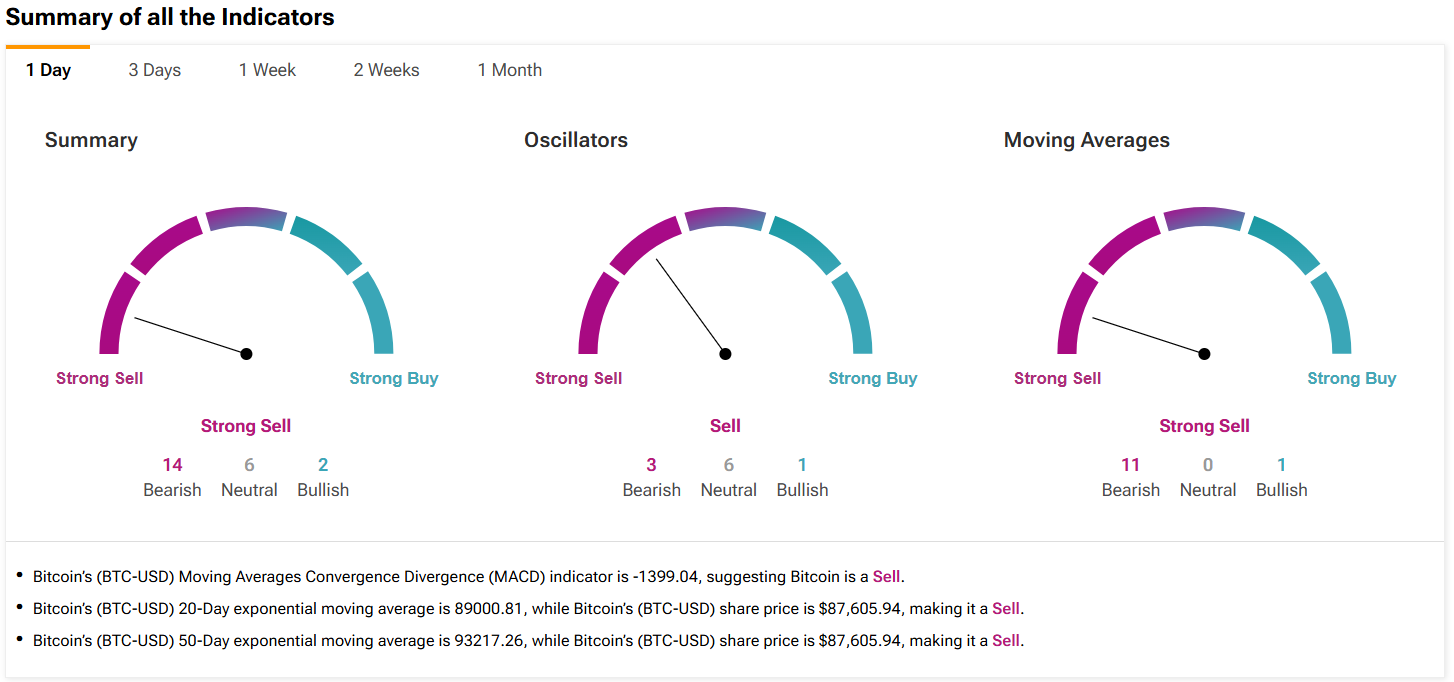Image resolution: width=1454 pixels, height=682 pixels.
Task: Open the 3 Days tab
Action: (155, 70)
